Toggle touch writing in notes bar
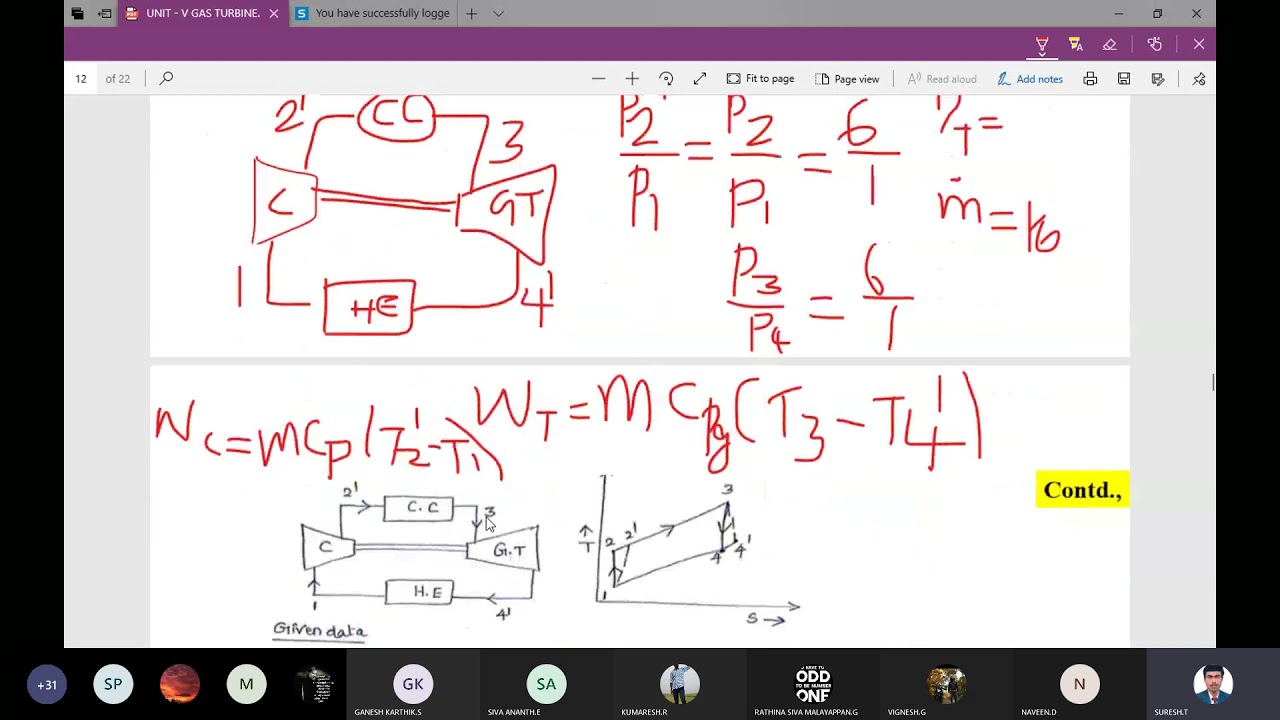Viewport: 1280px width, 720px height. [1155, 44]
